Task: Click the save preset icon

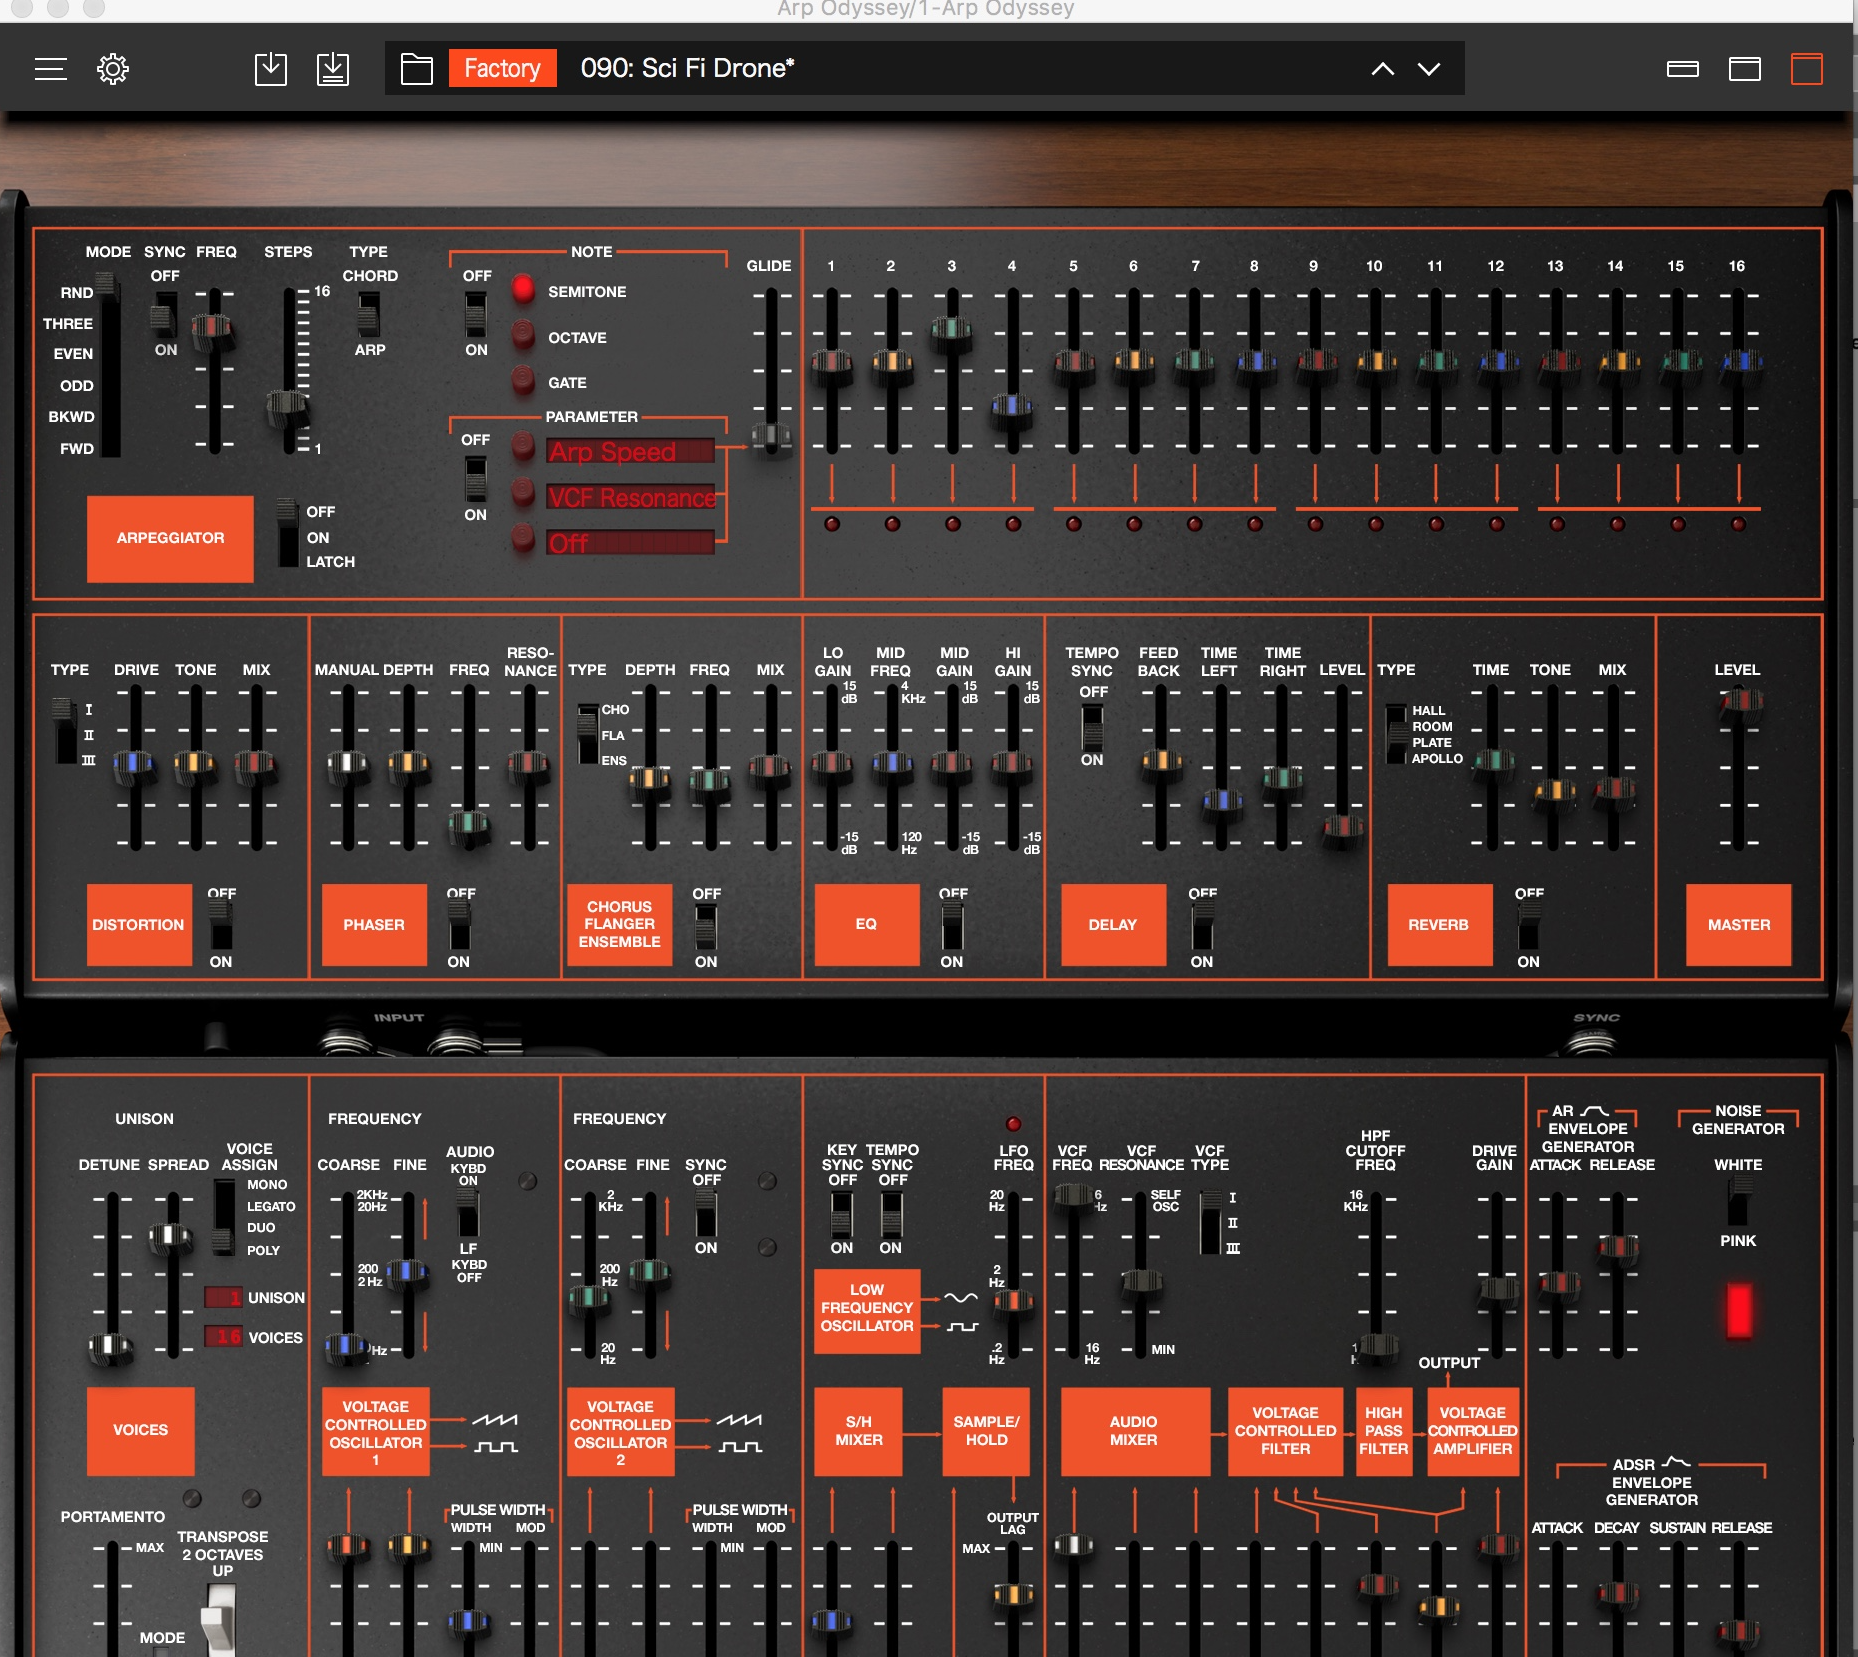Action: [271, 69]
